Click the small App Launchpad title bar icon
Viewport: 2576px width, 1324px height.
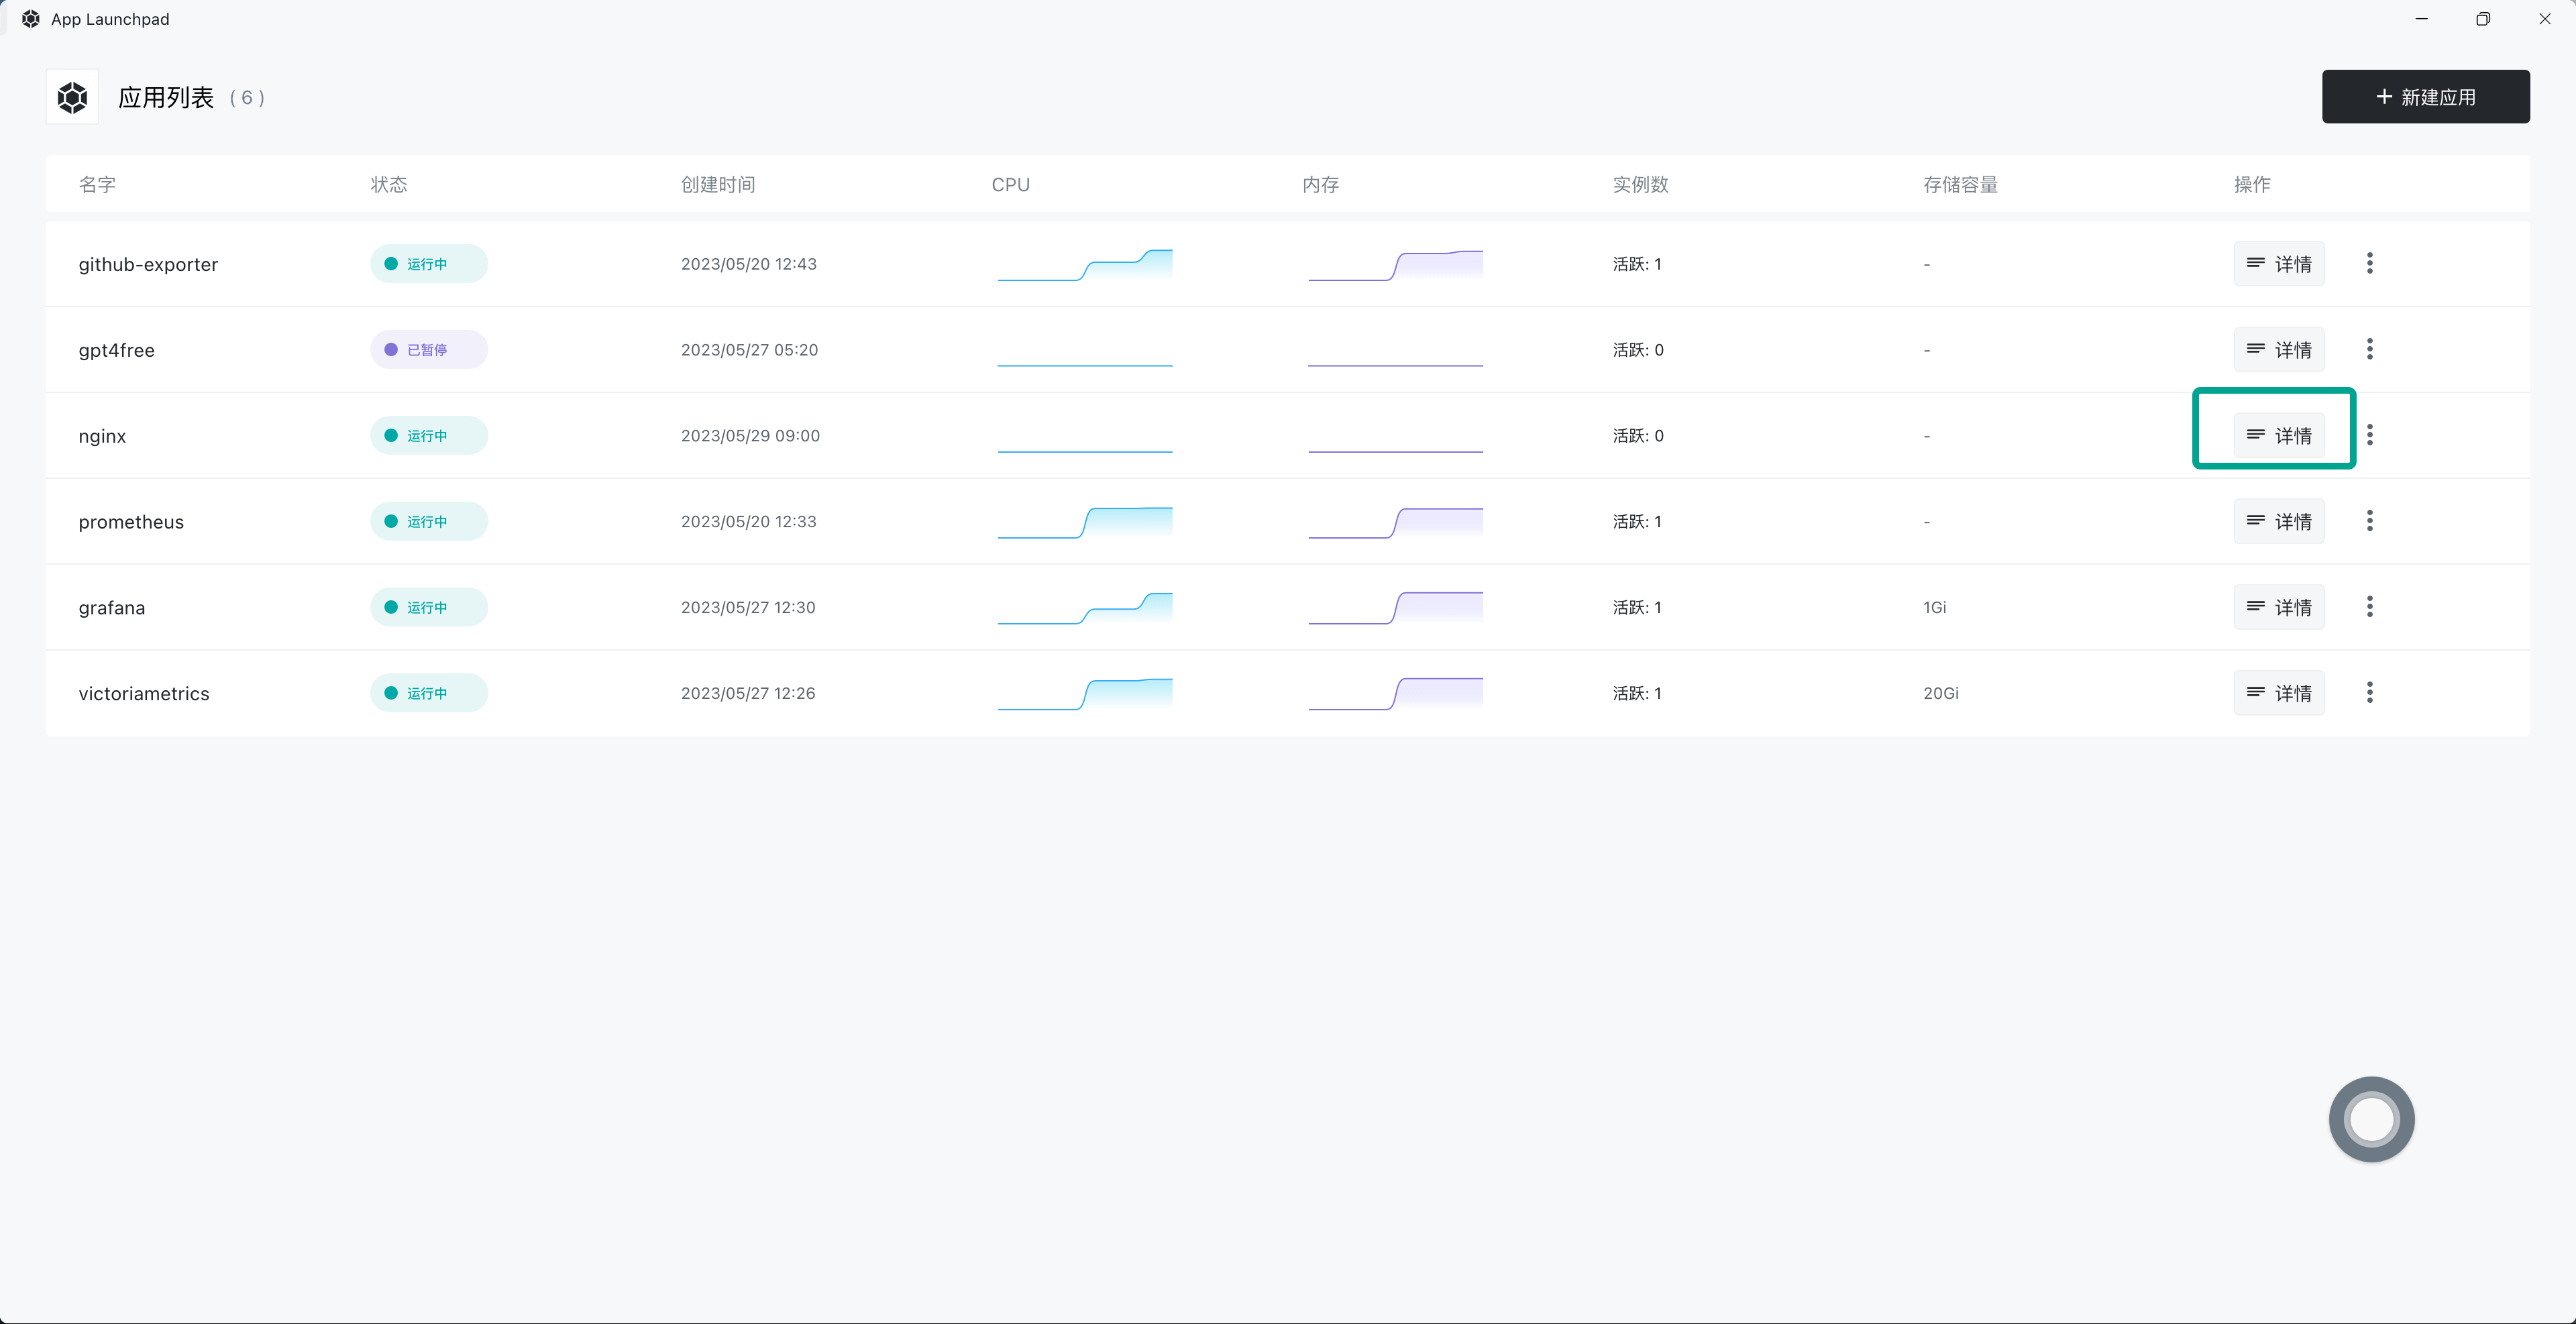click(31, 19)
